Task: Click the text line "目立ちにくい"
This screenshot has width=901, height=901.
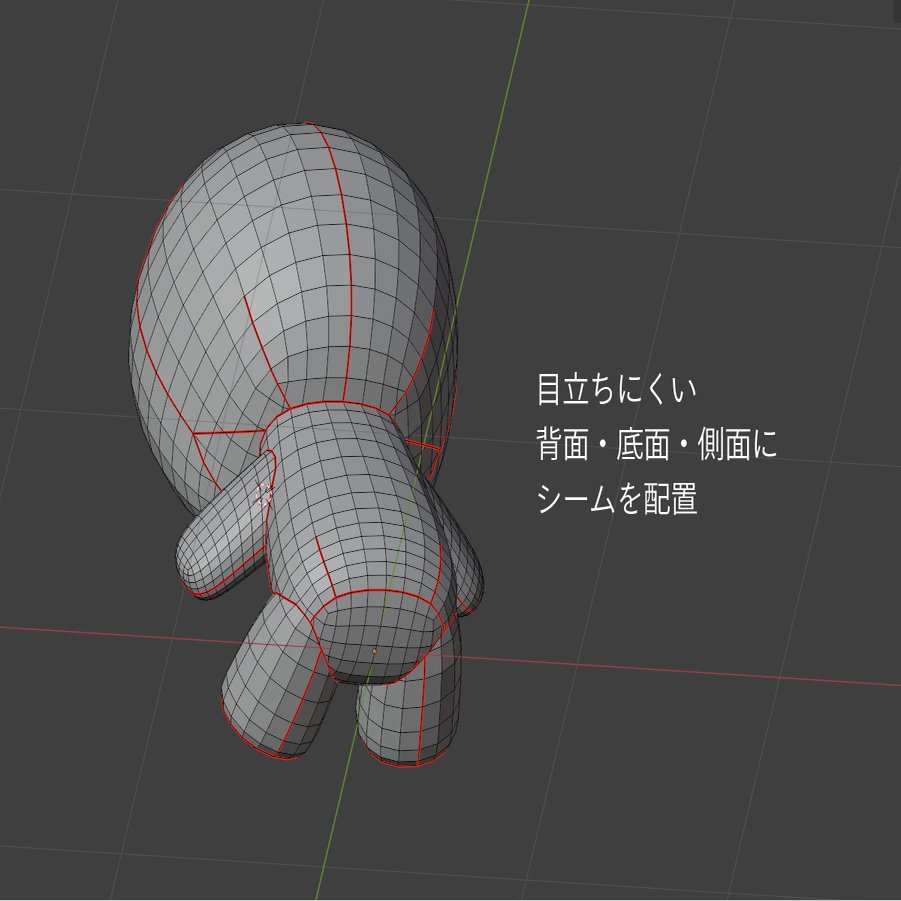Action: (617, 390)
